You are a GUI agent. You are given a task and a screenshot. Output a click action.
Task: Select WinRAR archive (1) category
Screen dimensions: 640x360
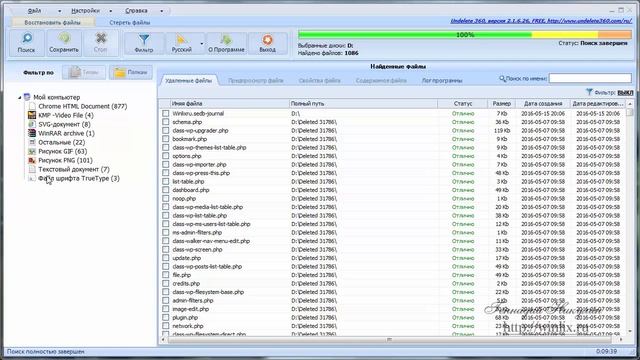click(66, 133)
